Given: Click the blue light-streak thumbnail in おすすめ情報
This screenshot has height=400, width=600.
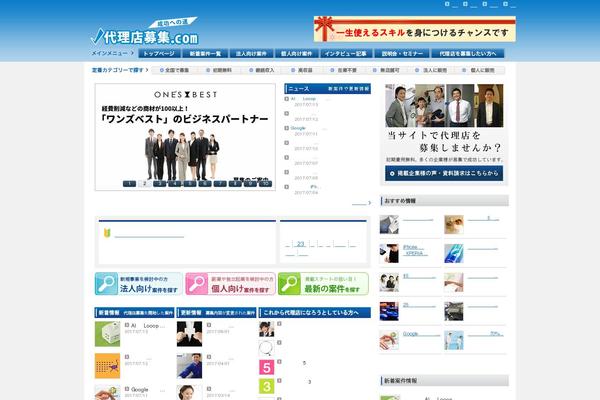Looking at the screenshot, I should click(x=454, y=253).
